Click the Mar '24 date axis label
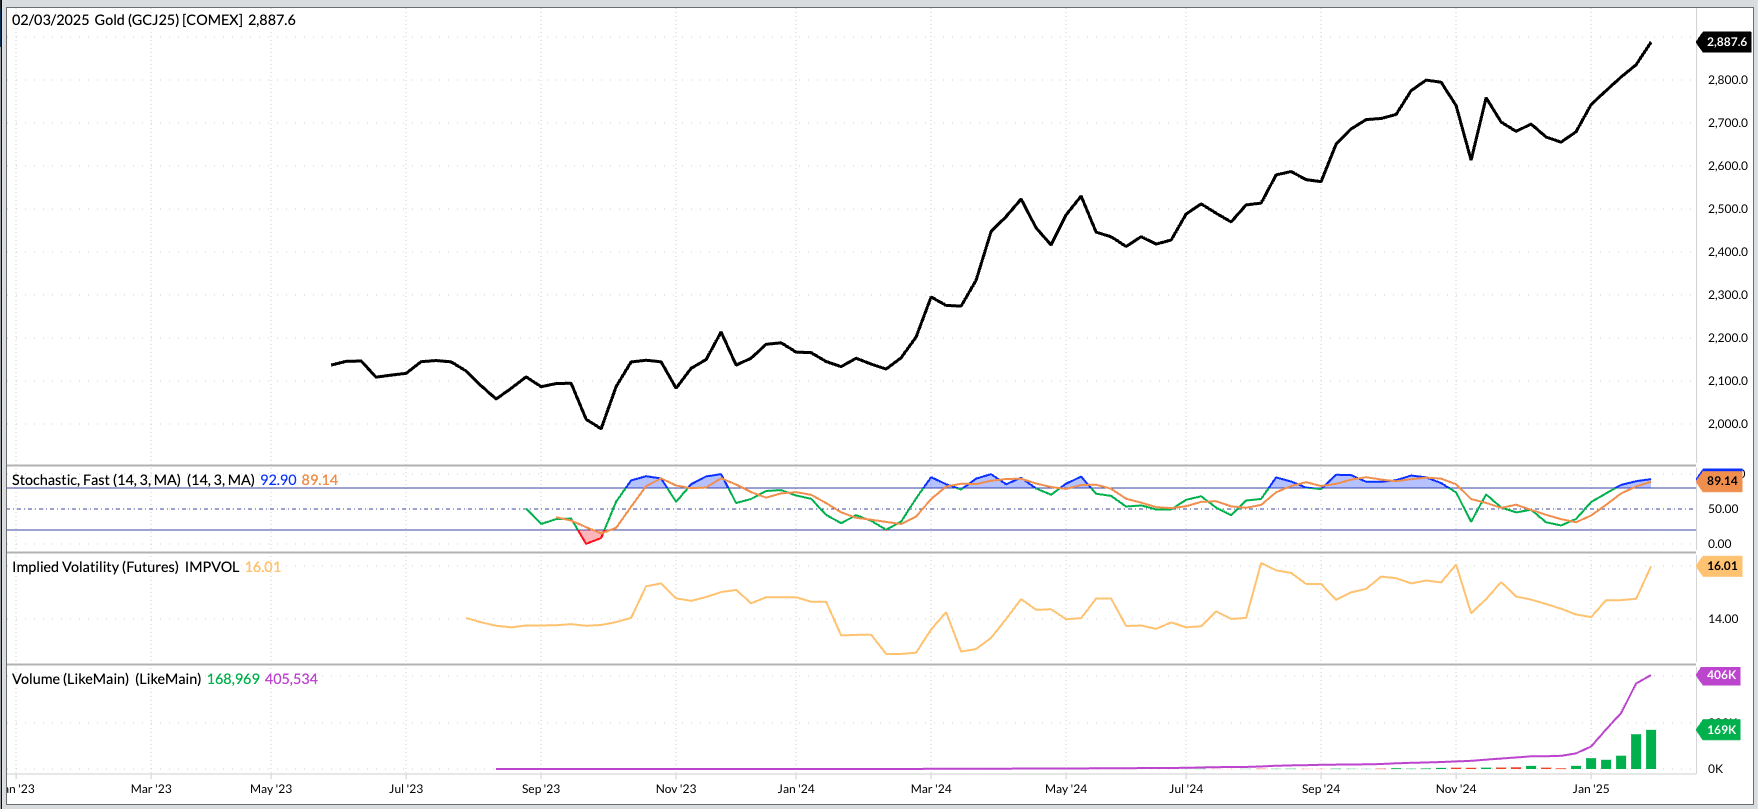1758x809 pixels. [x=931, y=789]
